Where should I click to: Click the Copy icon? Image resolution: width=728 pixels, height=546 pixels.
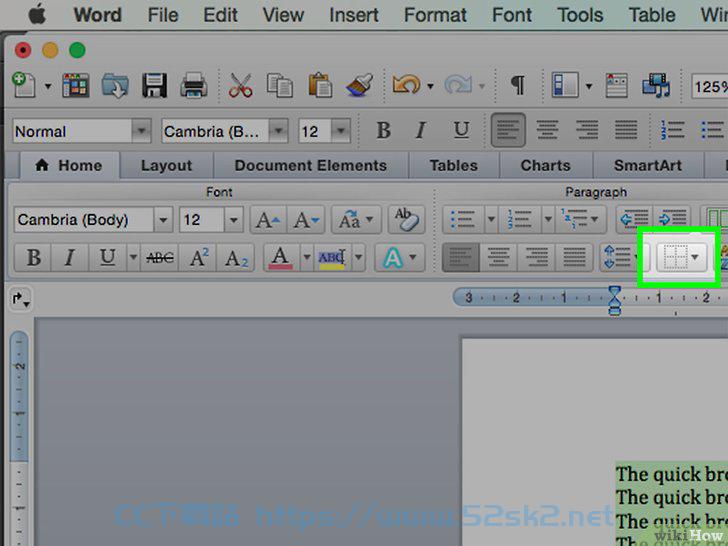[x=280, y=85]
